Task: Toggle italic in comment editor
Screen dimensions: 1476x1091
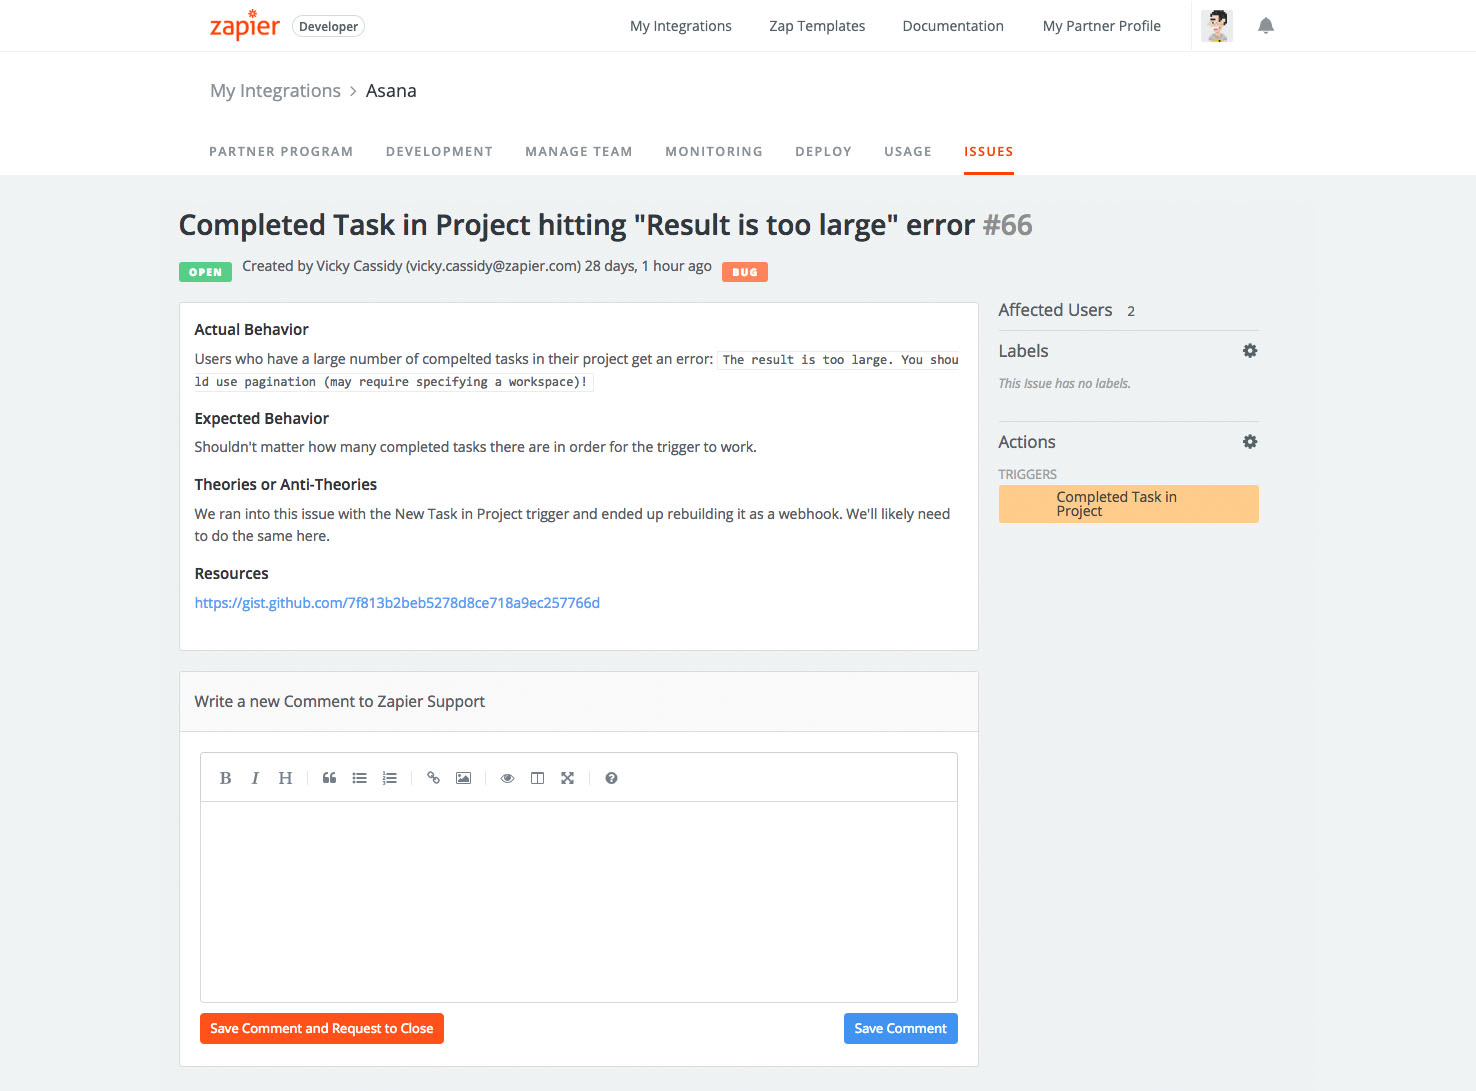Action: click(x=255, y=778)
